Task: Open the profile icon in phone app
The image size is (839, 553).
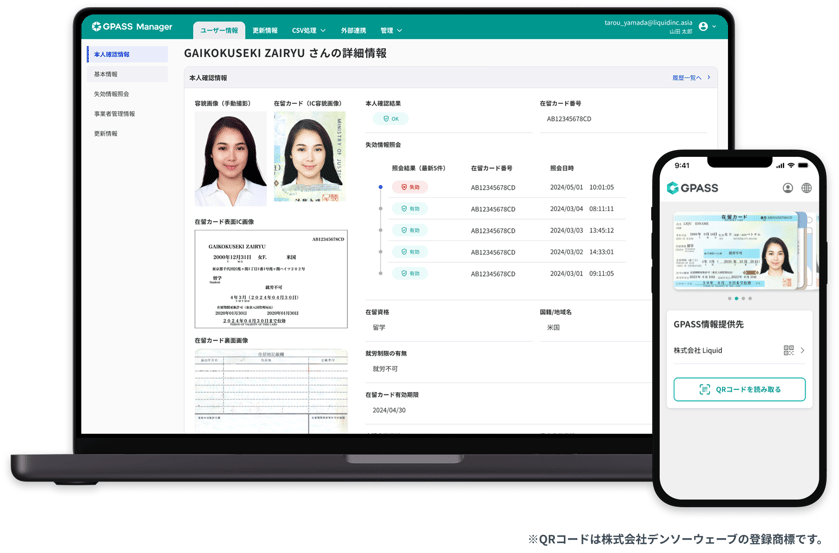Action: click(788, 188)
